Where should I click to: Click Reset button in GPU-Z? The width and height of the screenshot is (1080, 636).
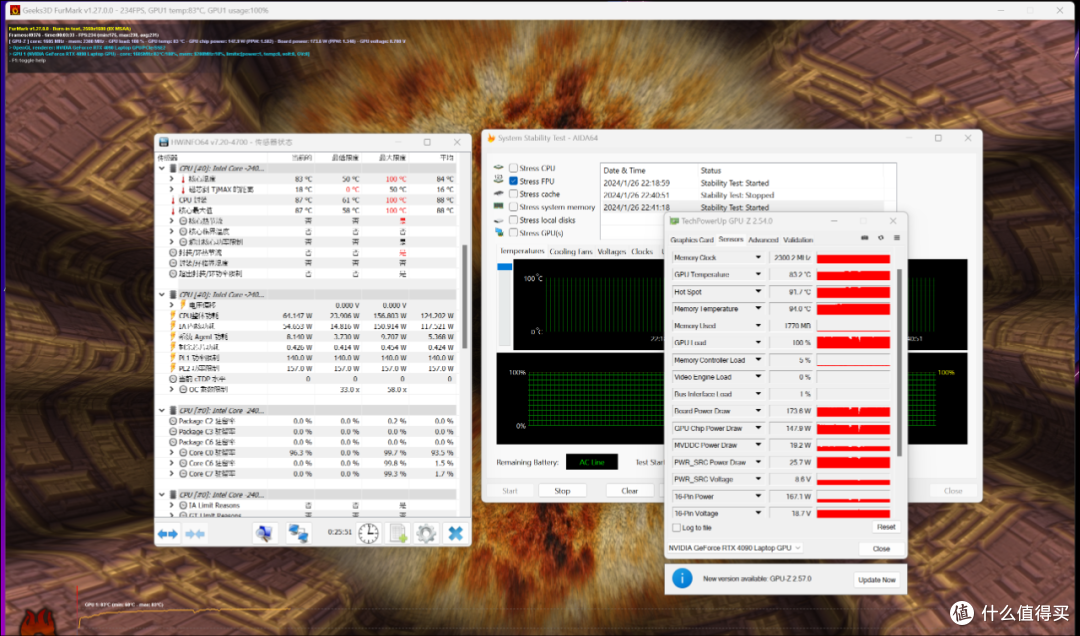click(x=886, y=527)
